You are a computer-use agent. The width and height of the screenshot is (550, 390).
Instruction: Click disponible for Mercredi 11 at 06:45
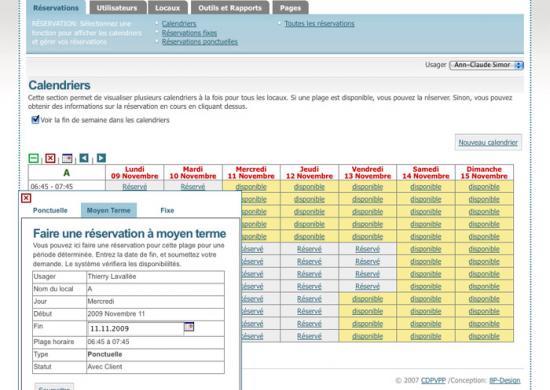click(251, 187)
